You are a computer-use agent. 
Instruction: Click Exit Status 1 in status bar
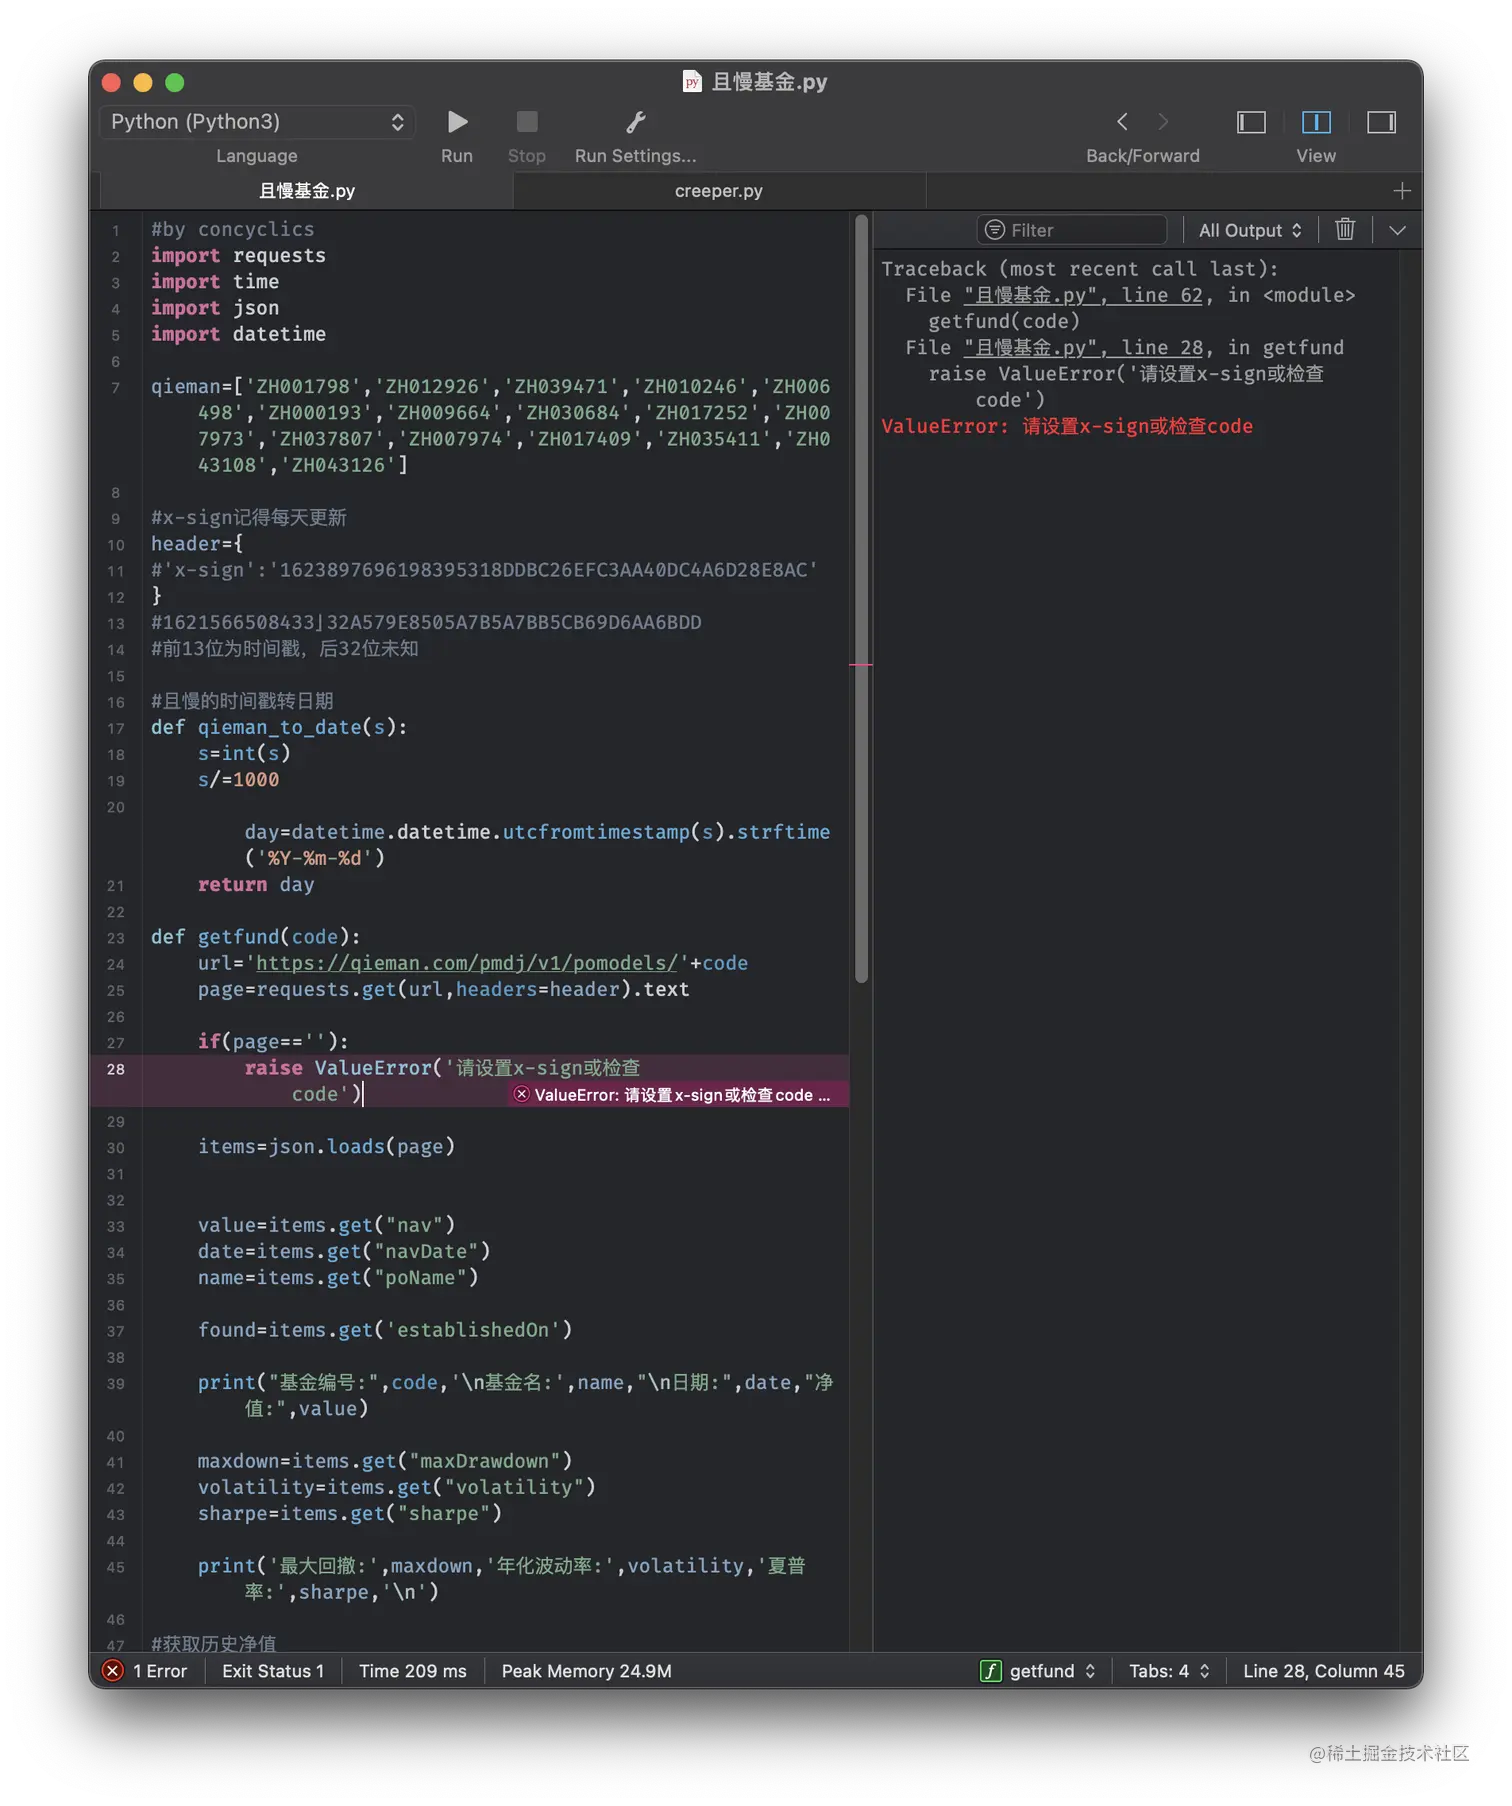[273, 1671]
